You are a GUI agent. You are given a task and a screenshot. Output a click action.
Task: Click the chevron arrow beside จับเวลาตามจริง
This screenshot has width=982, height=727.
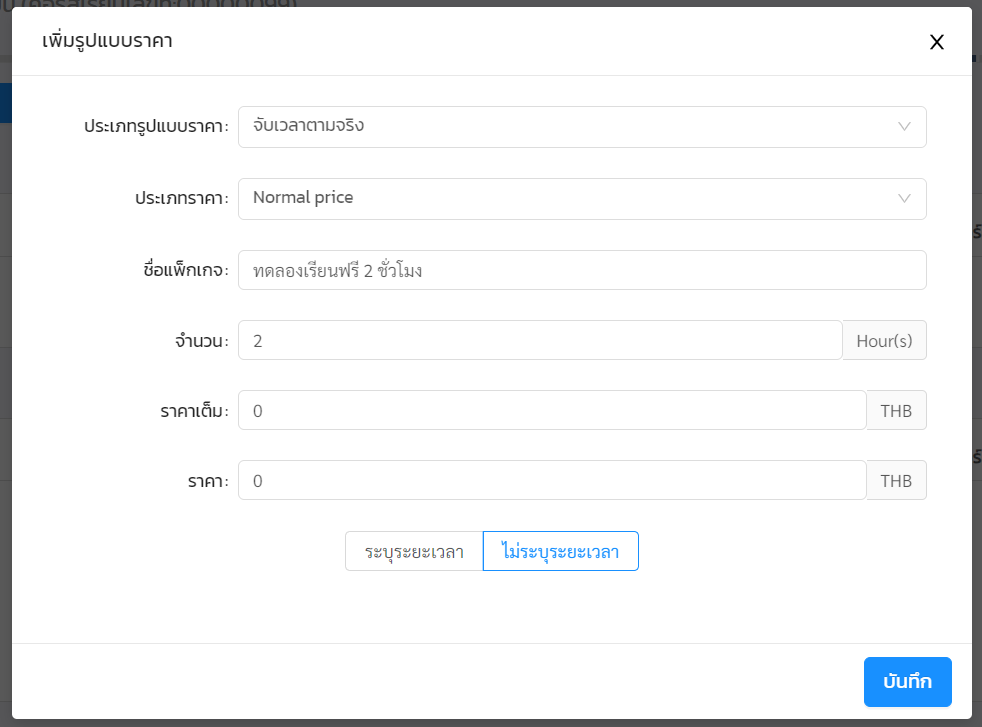tap(904, 127)
